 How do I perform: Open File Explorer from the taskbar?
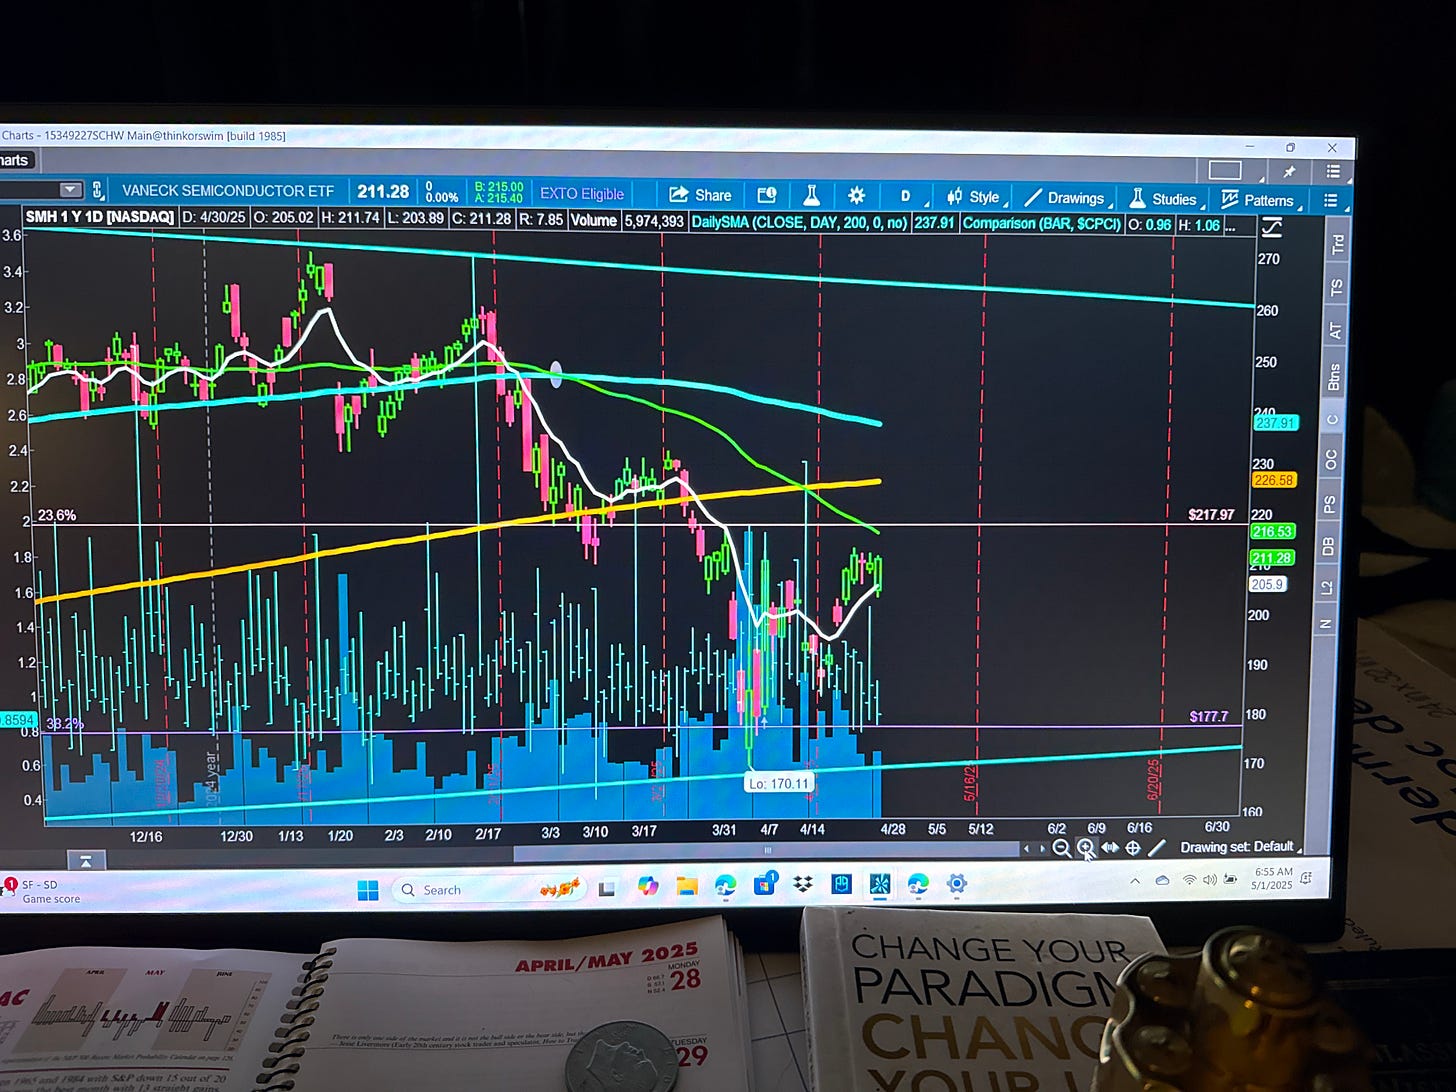tap(686, 886)
